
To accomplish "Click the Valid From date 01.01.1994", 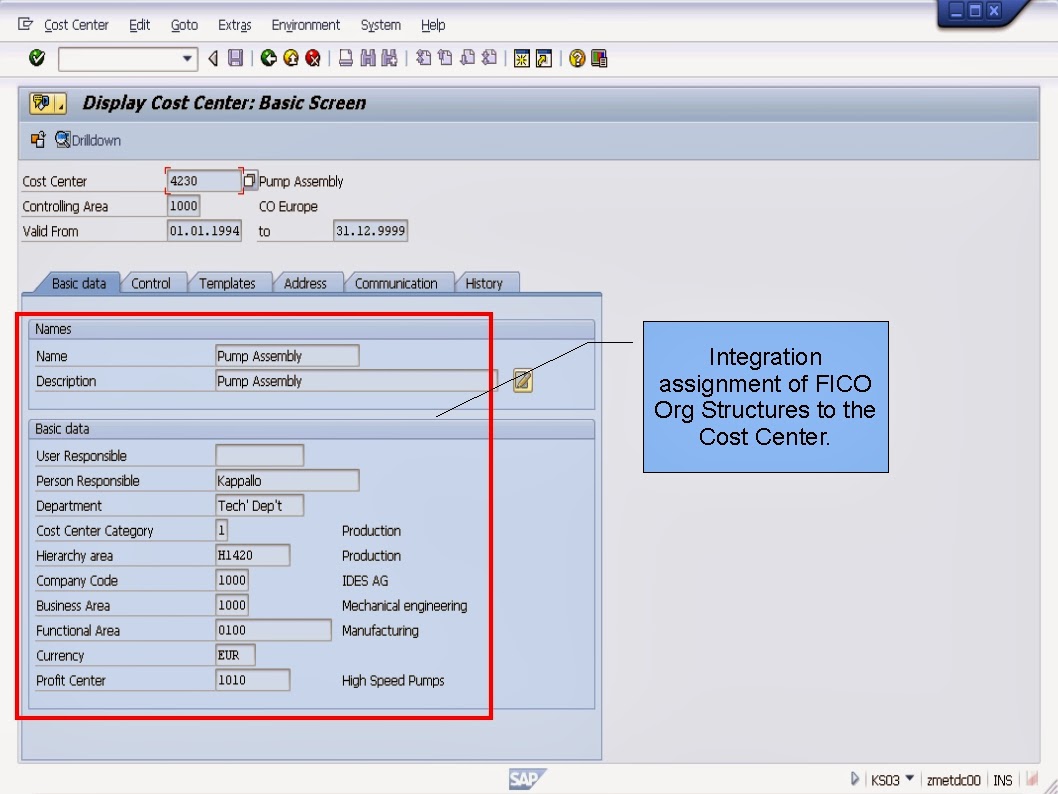I will point(204,231).
